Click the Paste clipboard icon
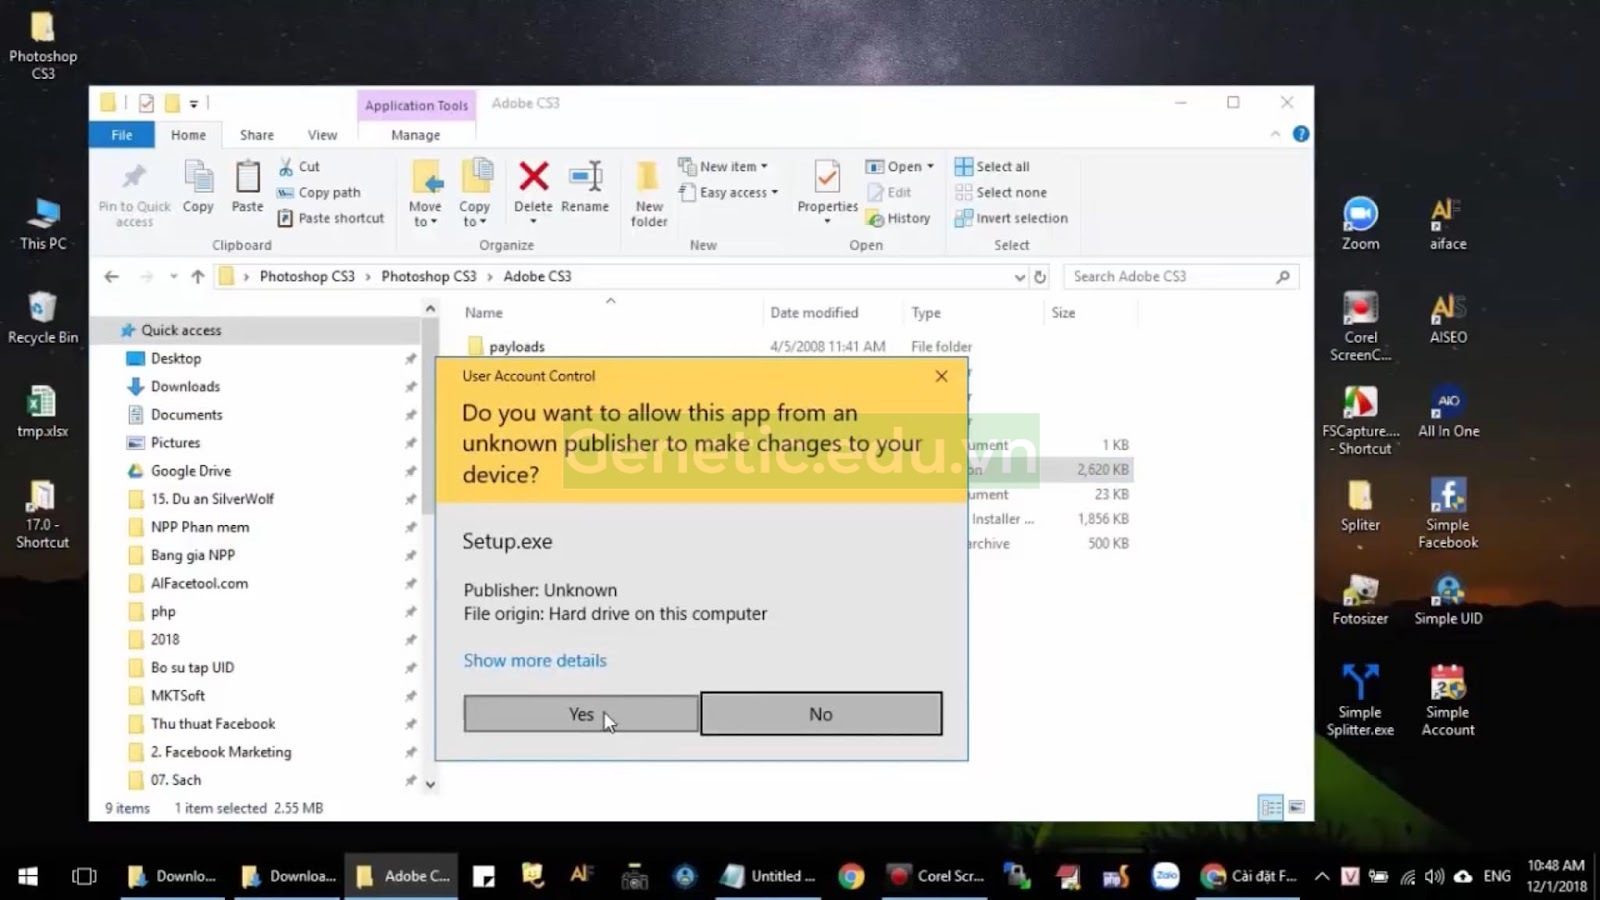This screenshot has height=900, width=1600. coord(247,178)
